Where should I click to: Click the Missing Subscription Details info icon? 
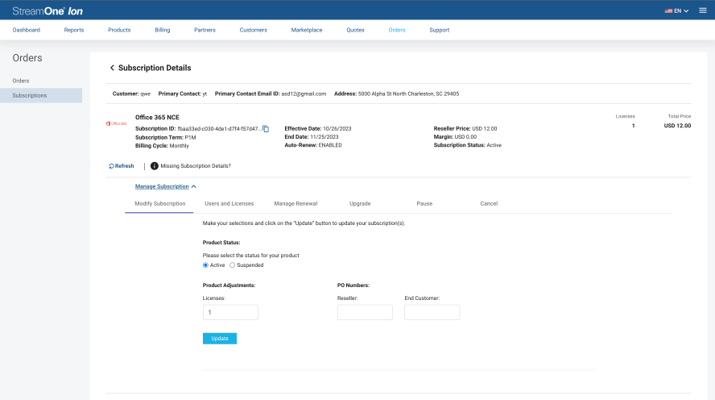[154, 166]
